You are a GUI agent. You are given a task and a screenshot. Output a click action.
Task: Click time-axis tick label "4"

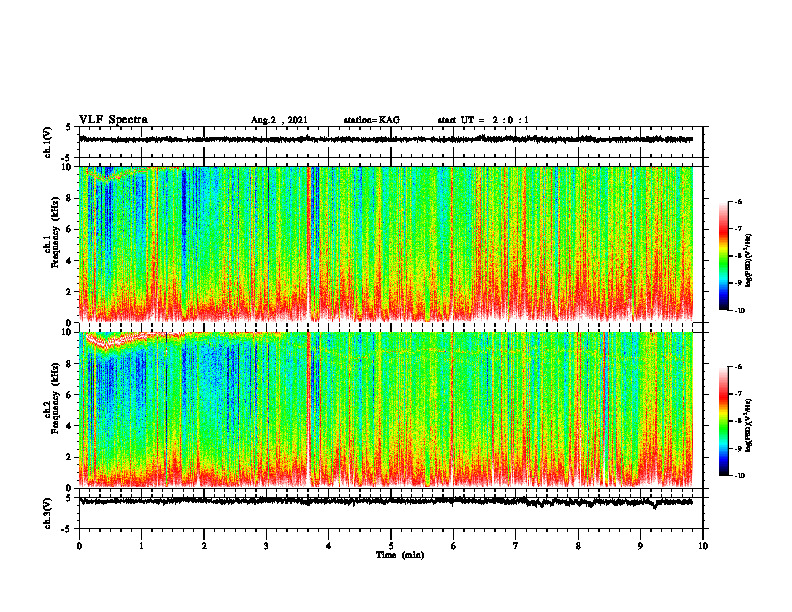328,546
